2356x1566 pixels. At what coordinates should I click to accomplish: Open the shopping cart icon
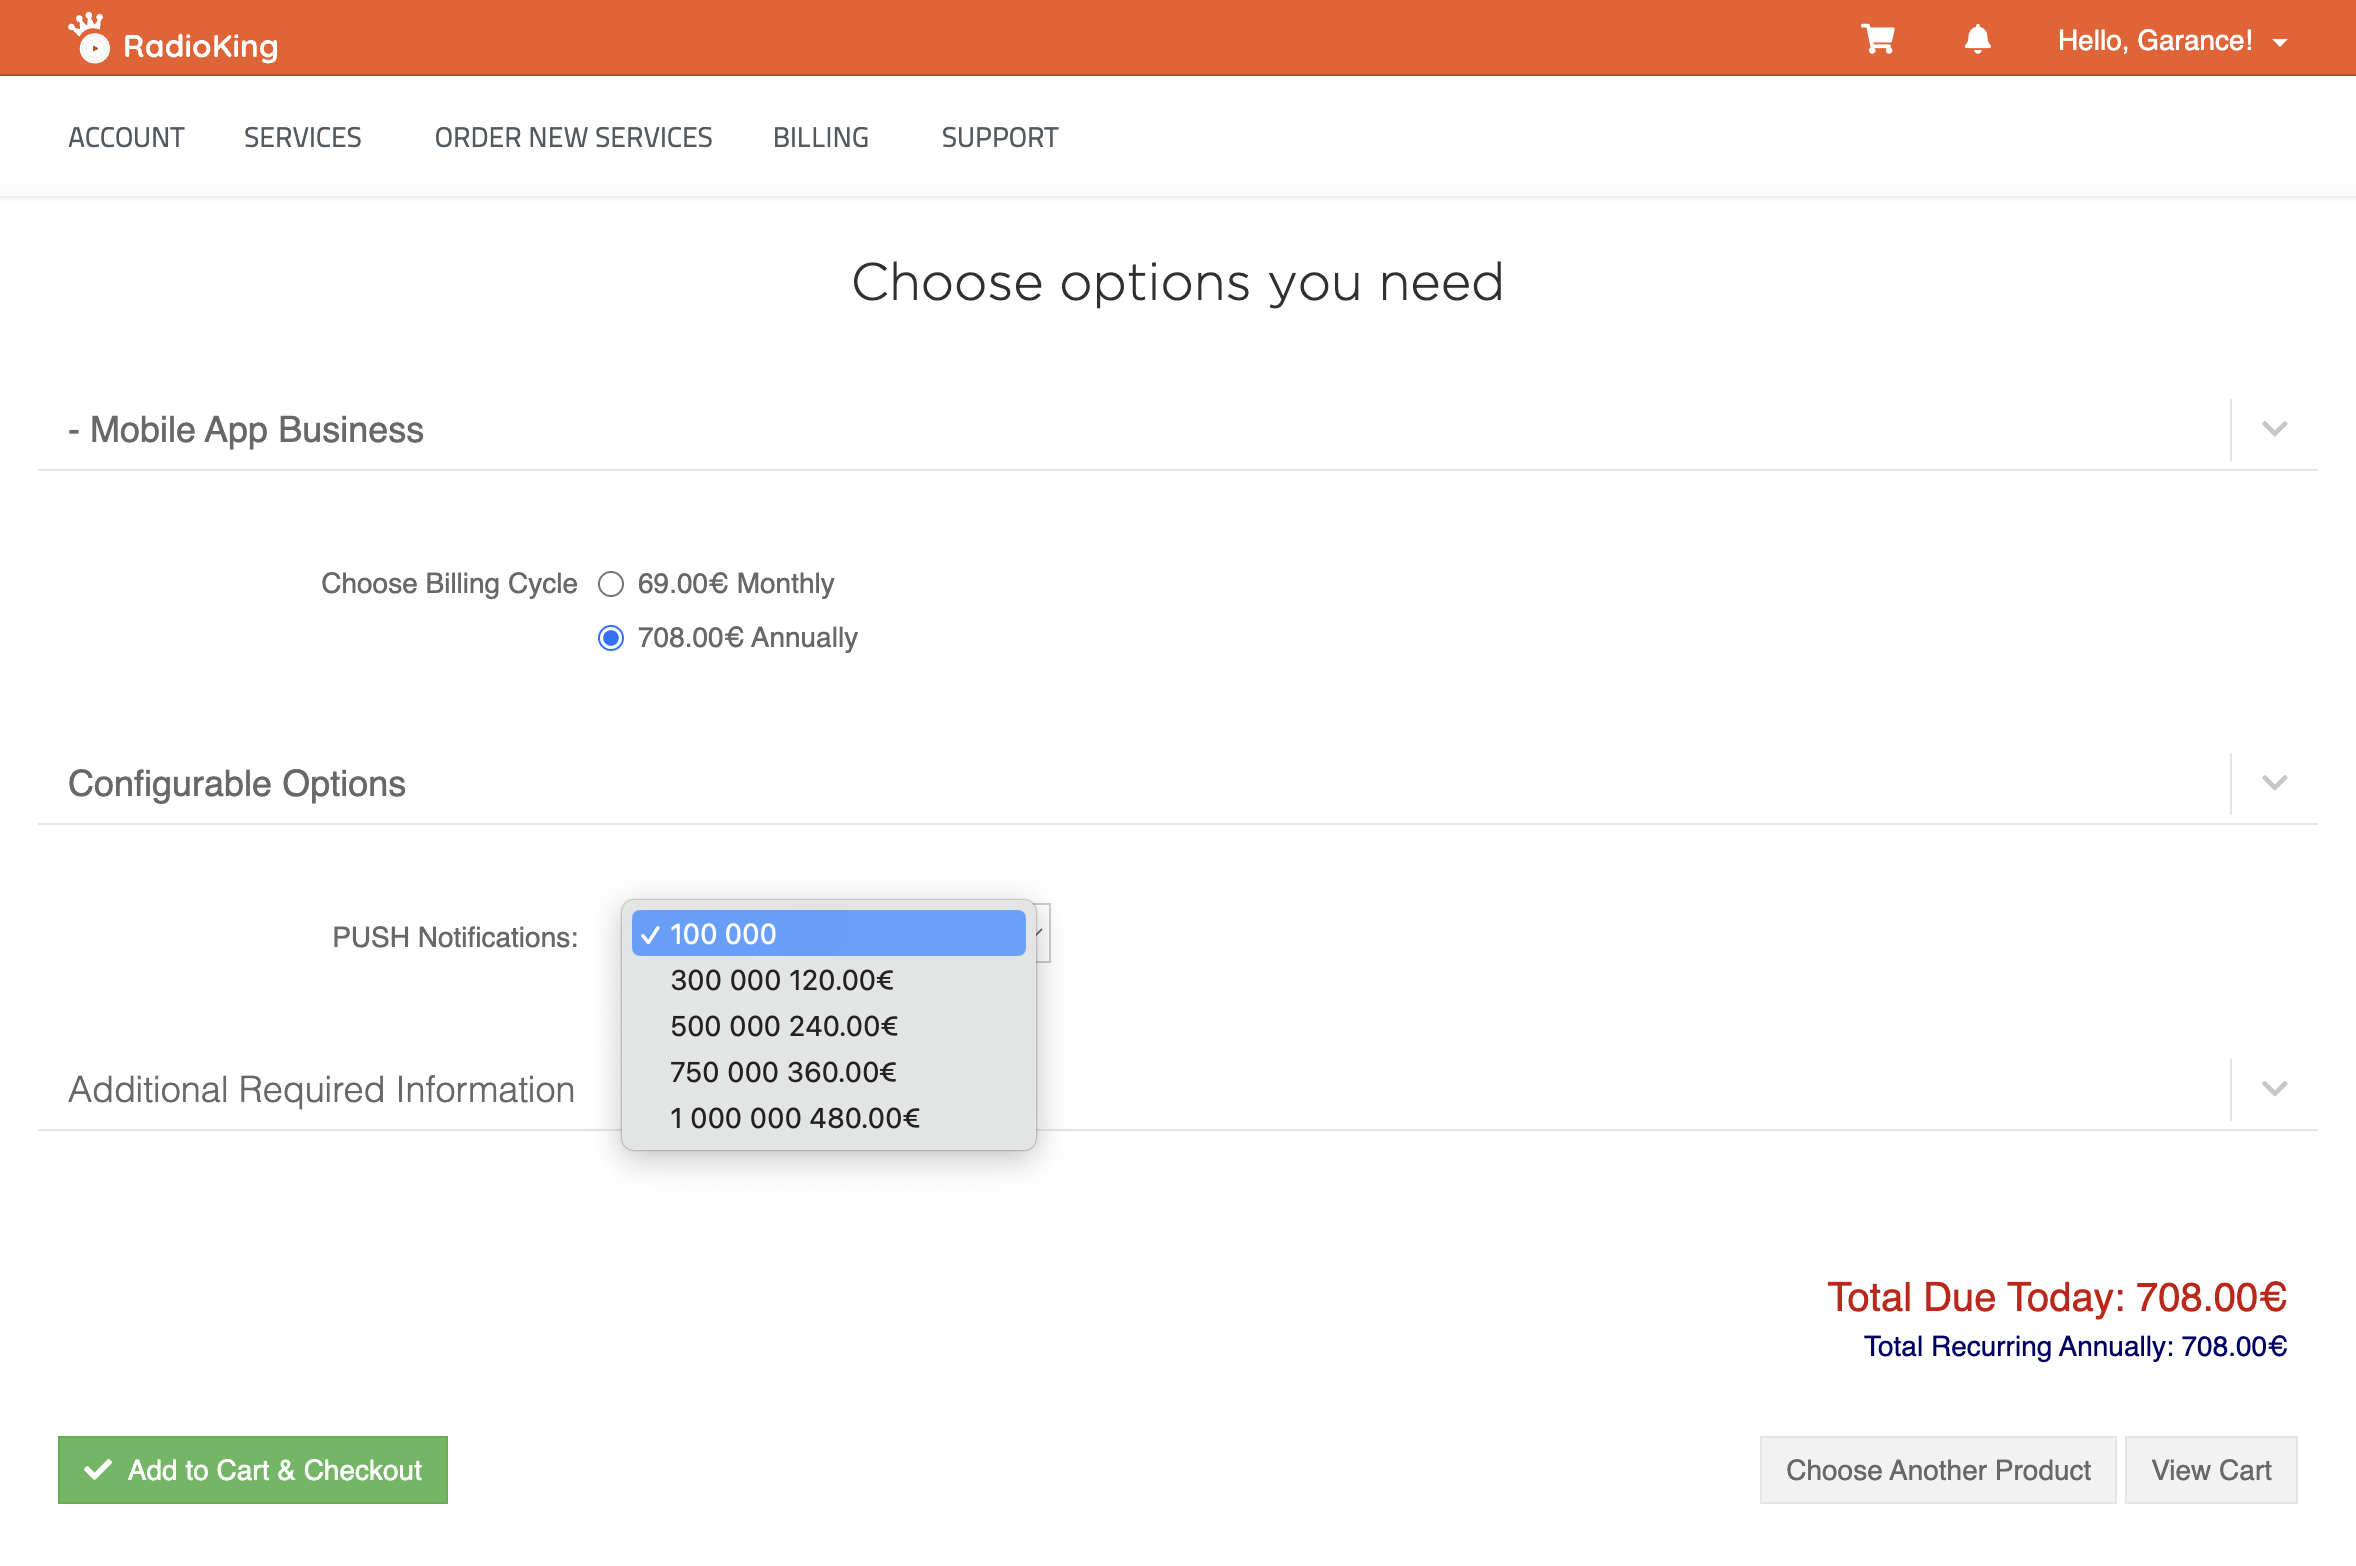(1877, 40)
